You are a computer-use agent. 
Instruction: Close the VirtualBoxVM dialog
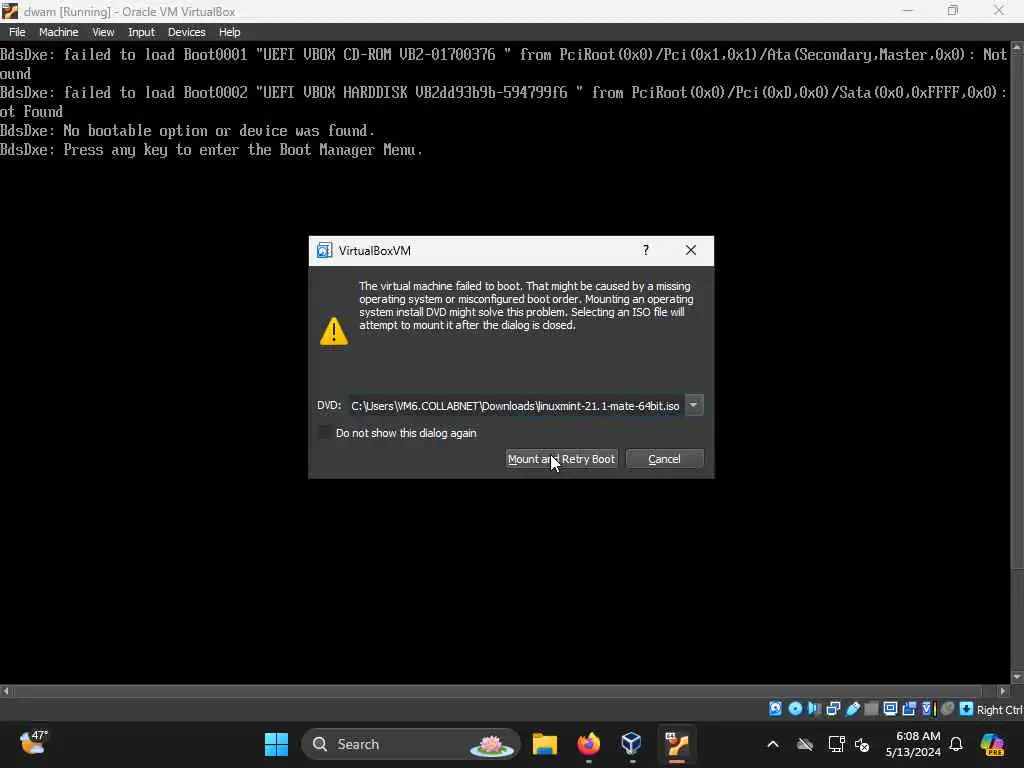691,250
